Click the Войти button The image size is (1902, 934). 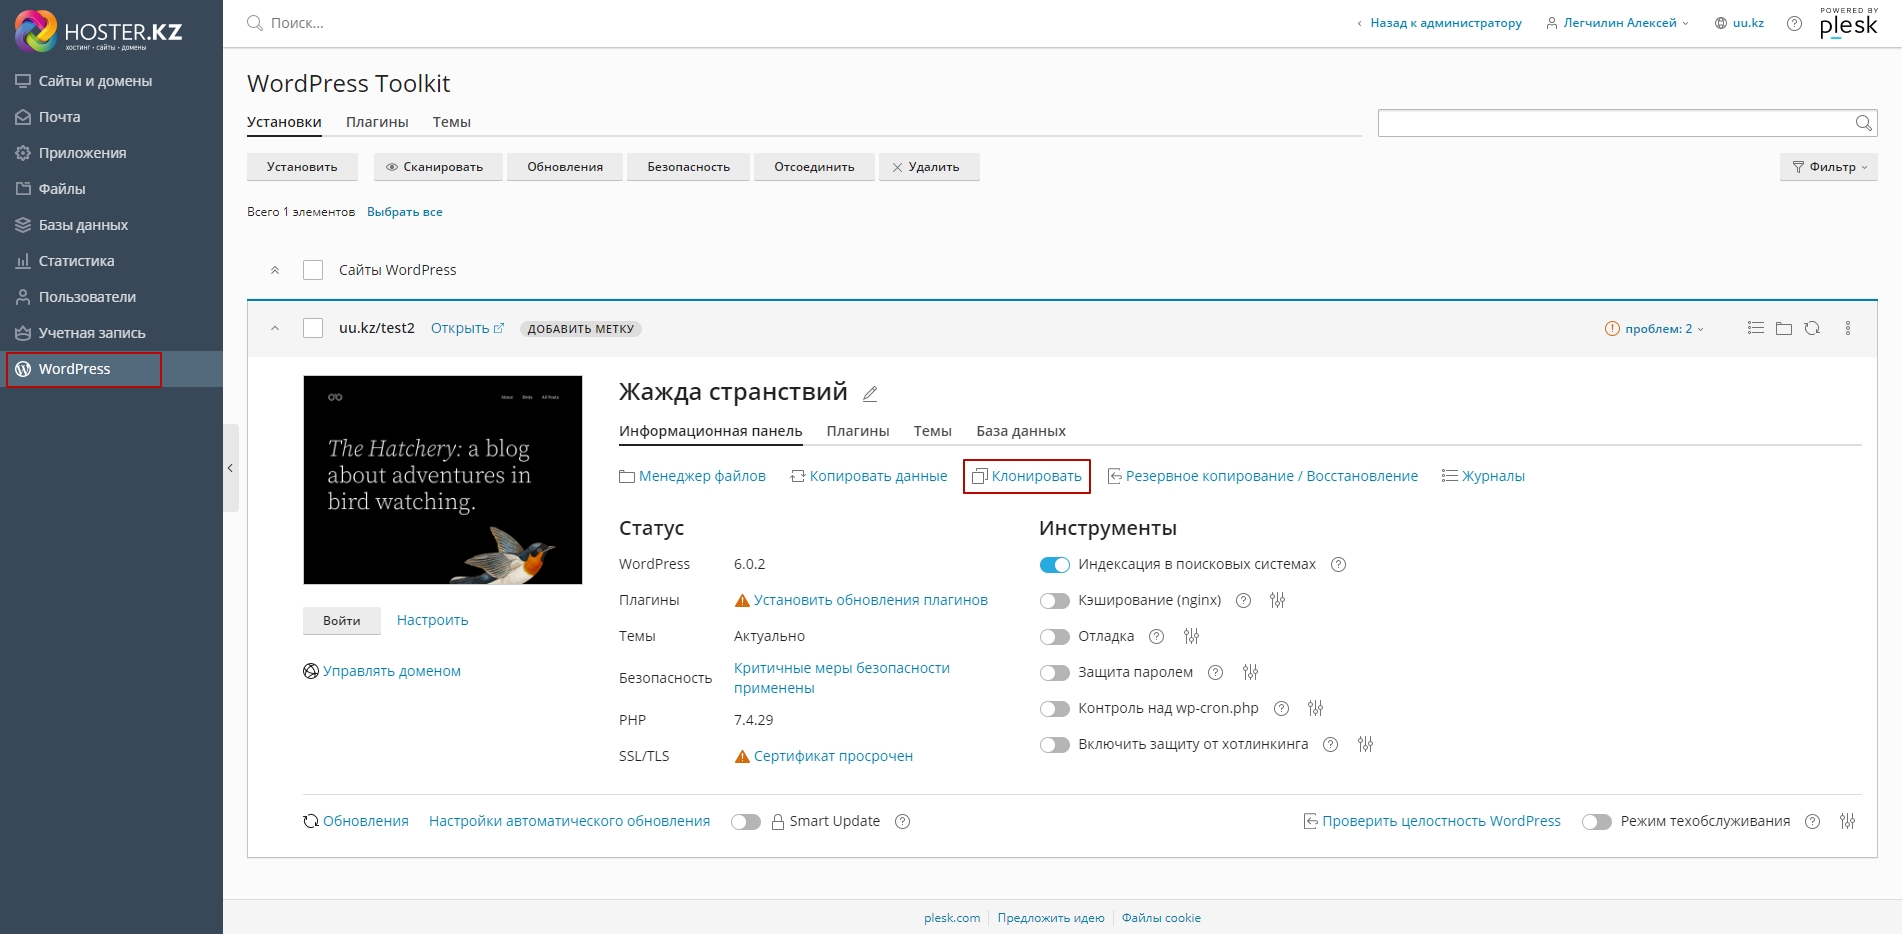[x=342, y=621]
